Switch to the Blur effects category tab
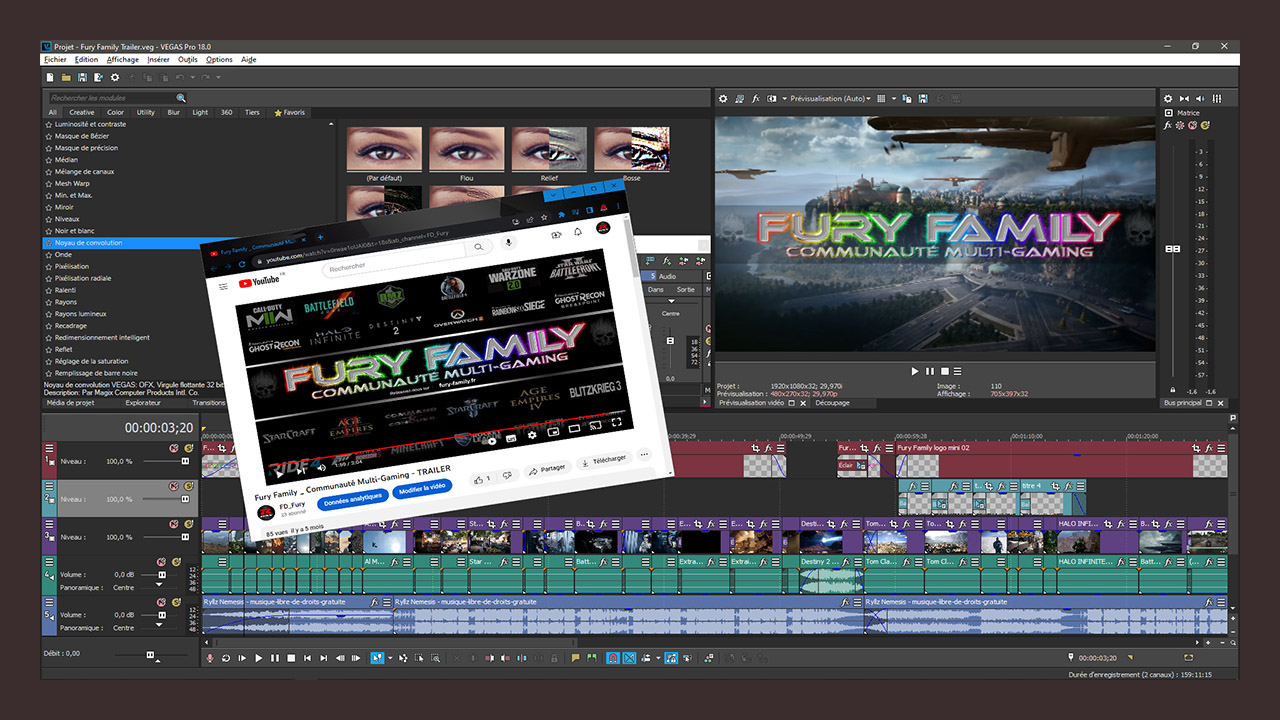The width and height of the screenshot is (1280, 720). click(x=174, y=113)
